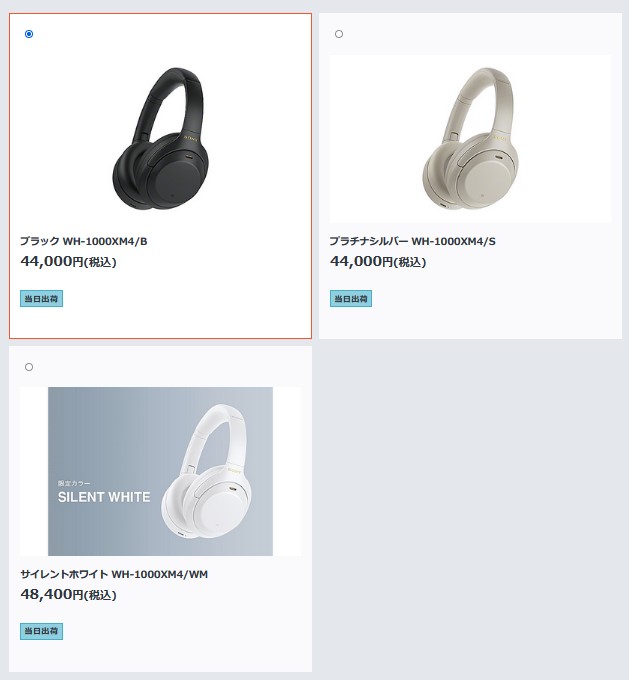Click the サイレントホワイト WH-1000XM4/WM product name
This screenshot has height=680, width=629.
click(114, 574)
